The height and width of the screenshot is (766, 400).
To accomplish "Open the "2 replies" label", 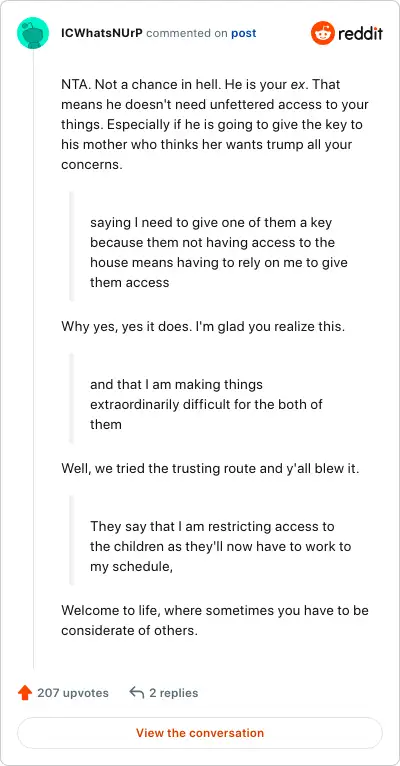I will tap(174, 693).
